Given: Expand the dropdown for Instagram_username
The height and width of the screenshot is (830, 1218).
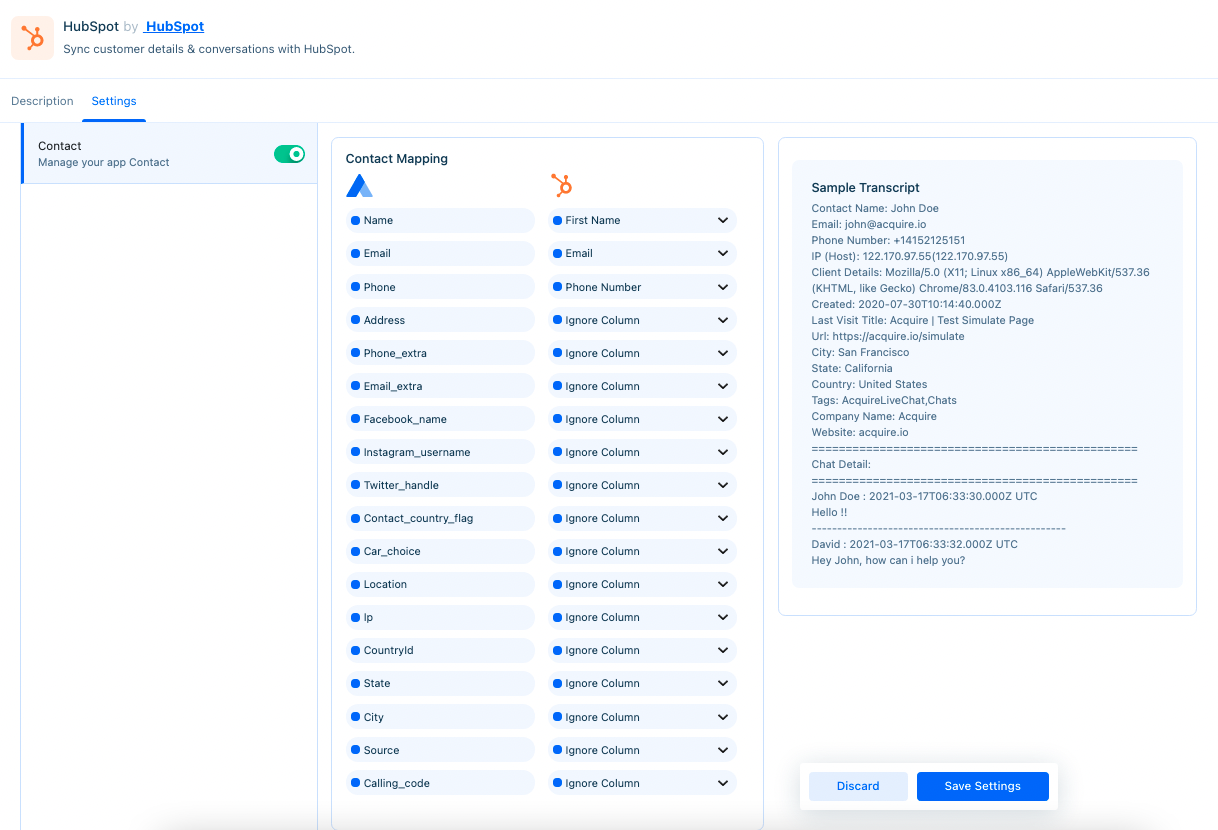Looking at the screenshot, I should point(642,452).
